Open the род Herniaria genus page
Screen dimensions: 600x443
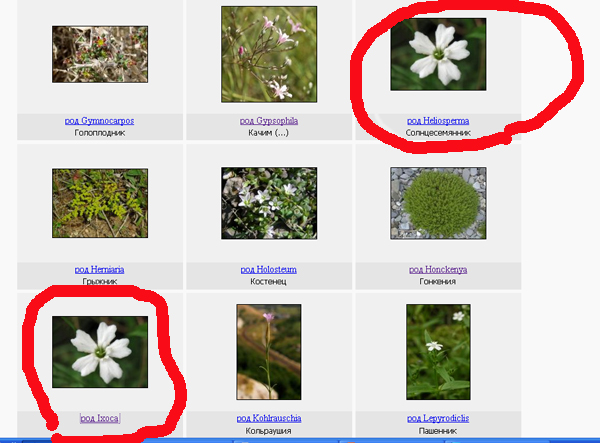(99, 269)
